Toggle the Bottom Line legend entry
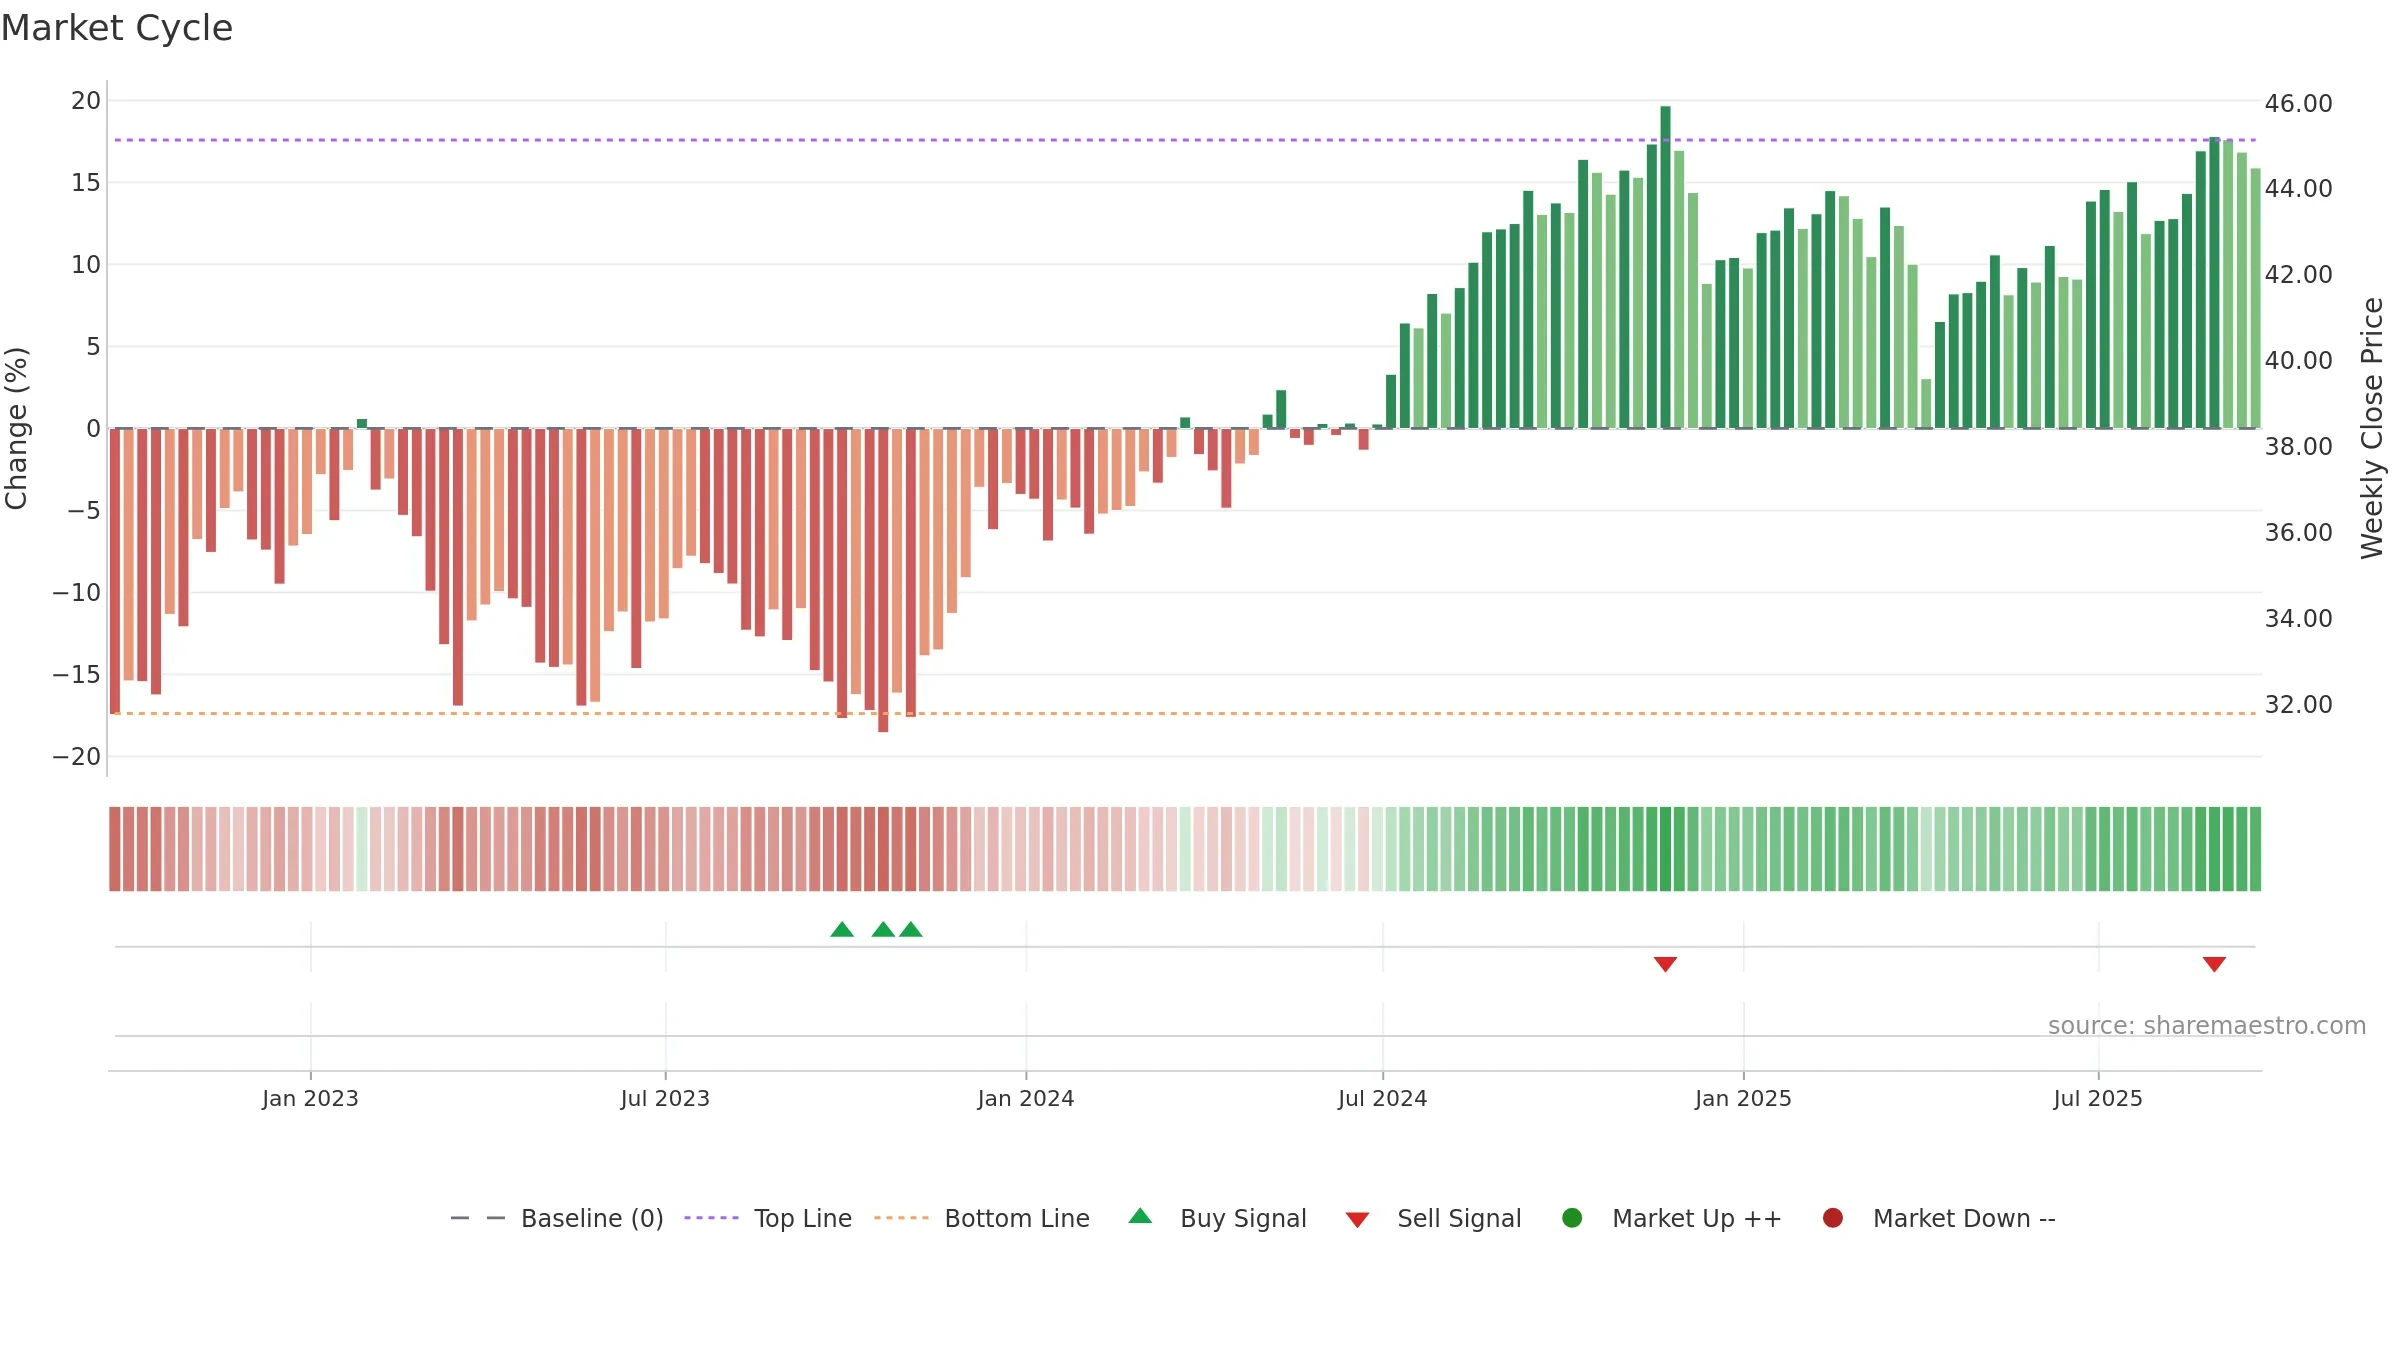Screen dimensions: 2400x1350 point(982,1218)
